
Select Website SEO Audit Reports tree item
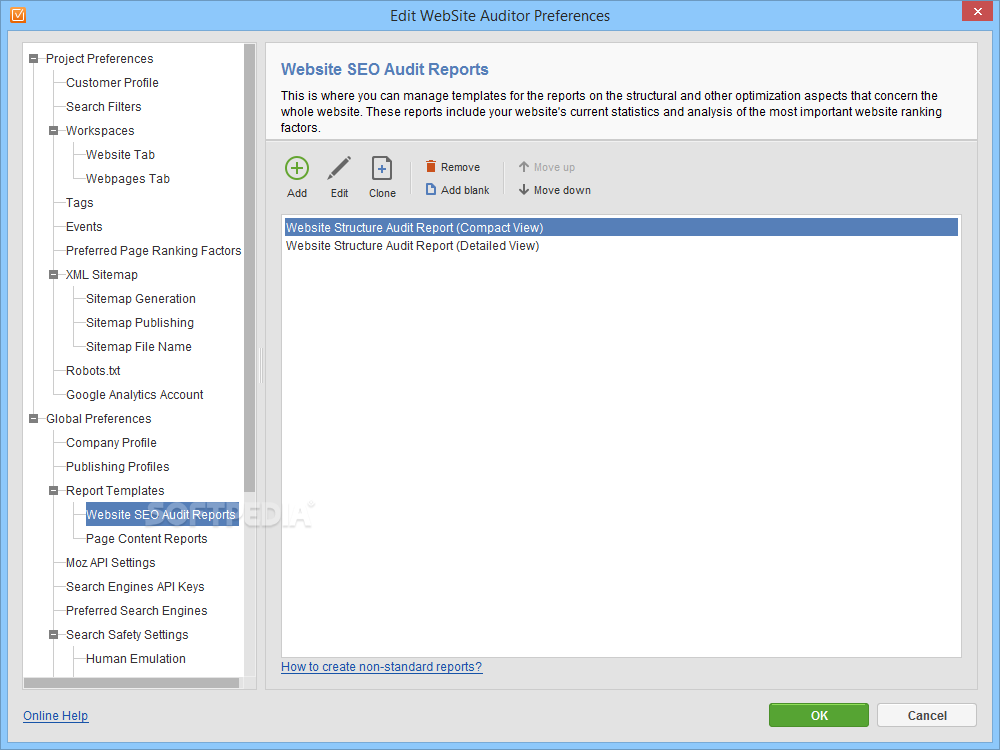[162, 515]
